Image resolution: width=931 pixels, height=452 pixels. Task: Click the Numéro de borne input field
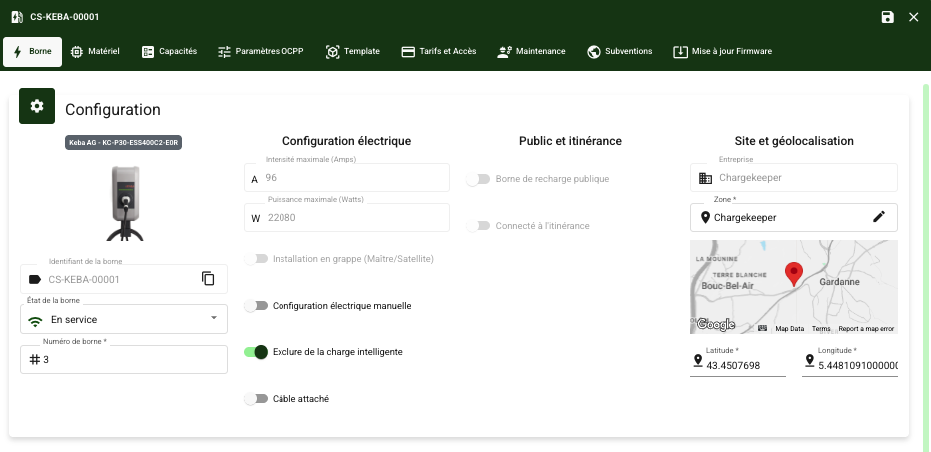(x=130, y=360)
